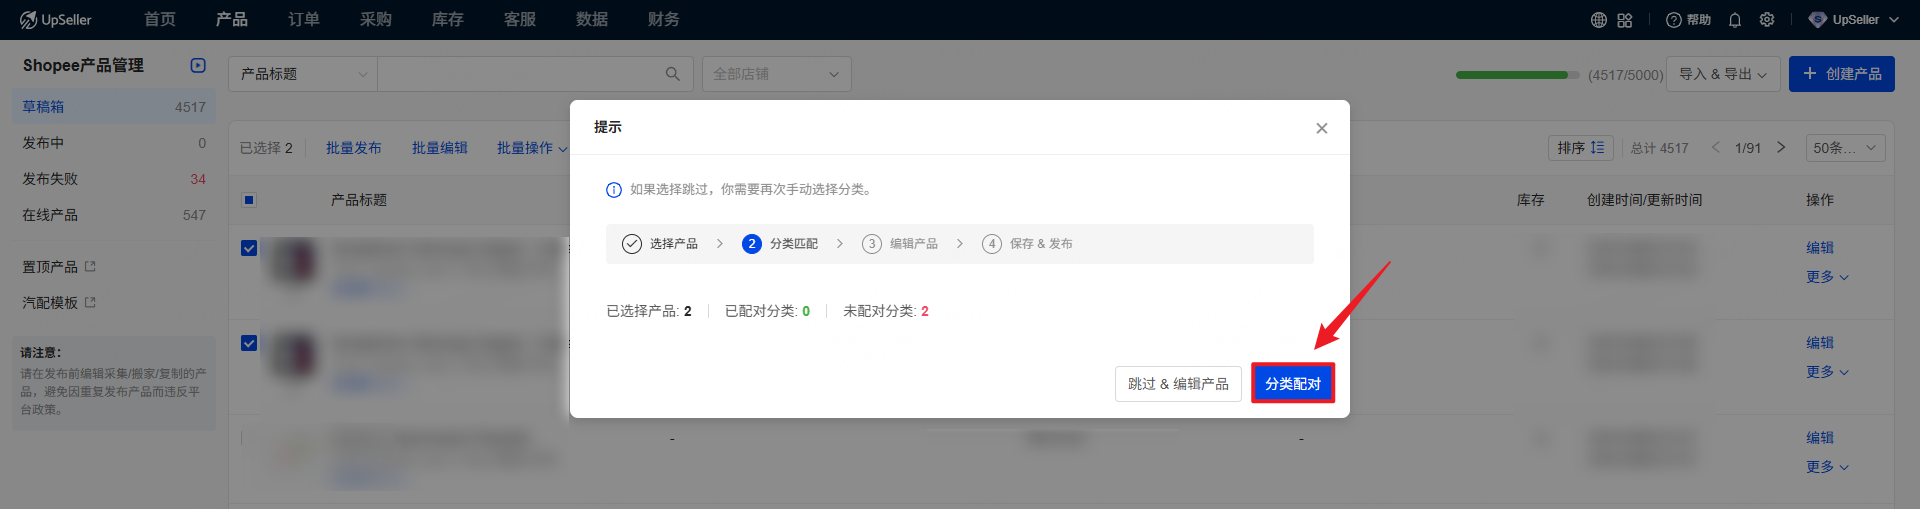Image resolution: width=1920 pixels, height=509 pixels.
Task: Close the 提示 dialog
Action: click(1322, 128)
